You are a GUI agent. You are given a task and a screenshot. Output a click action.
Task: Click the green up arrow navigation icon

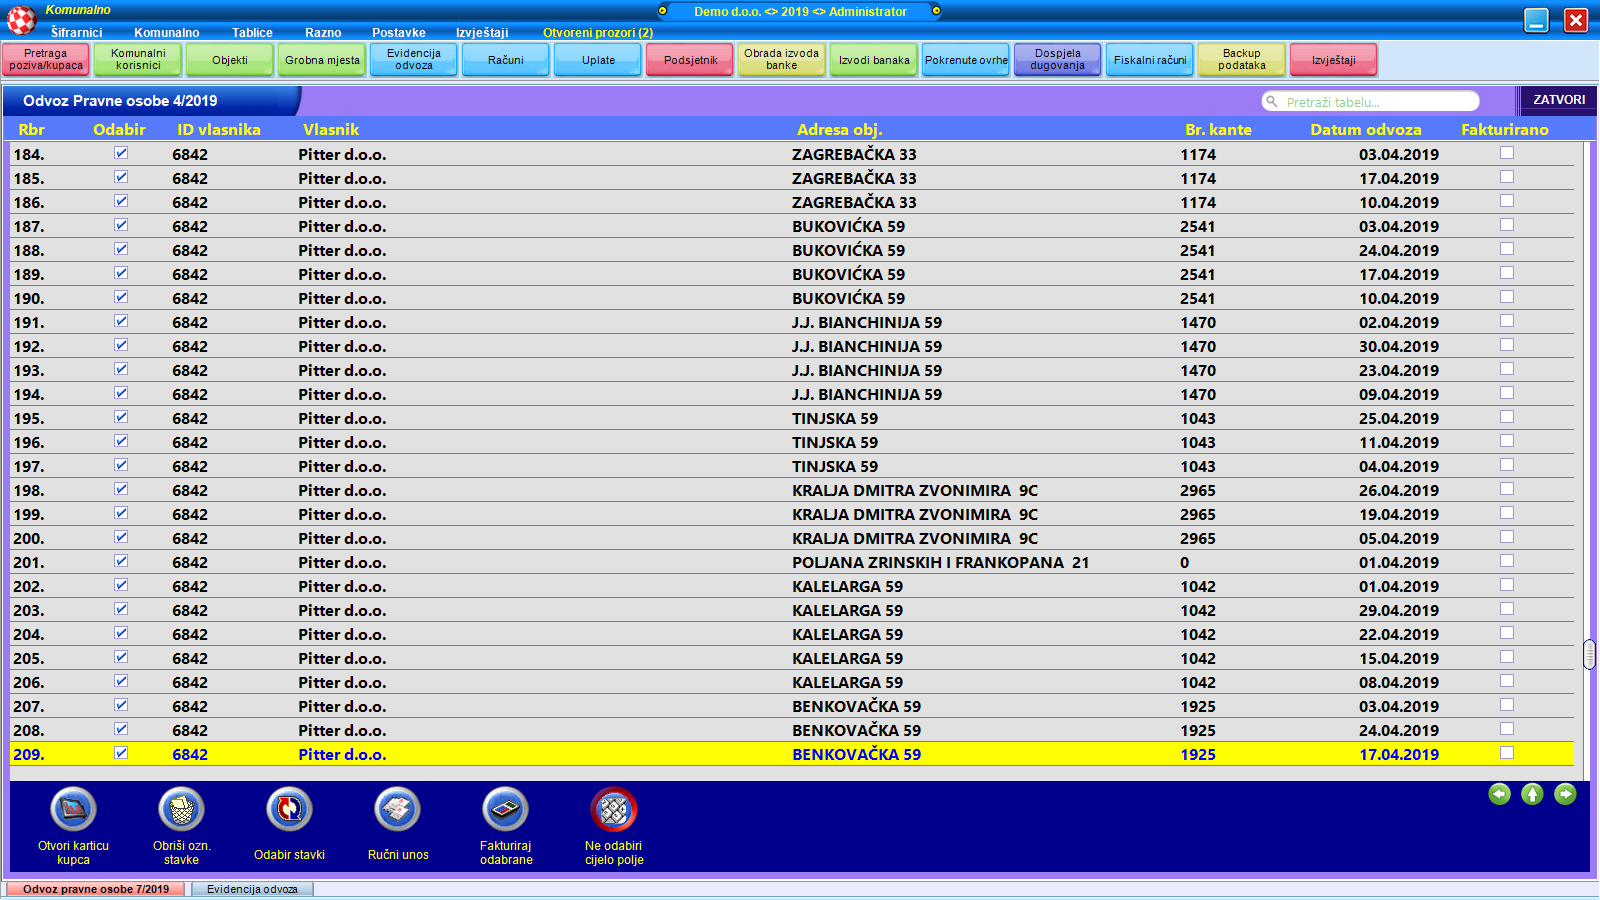click(1532, 794)
